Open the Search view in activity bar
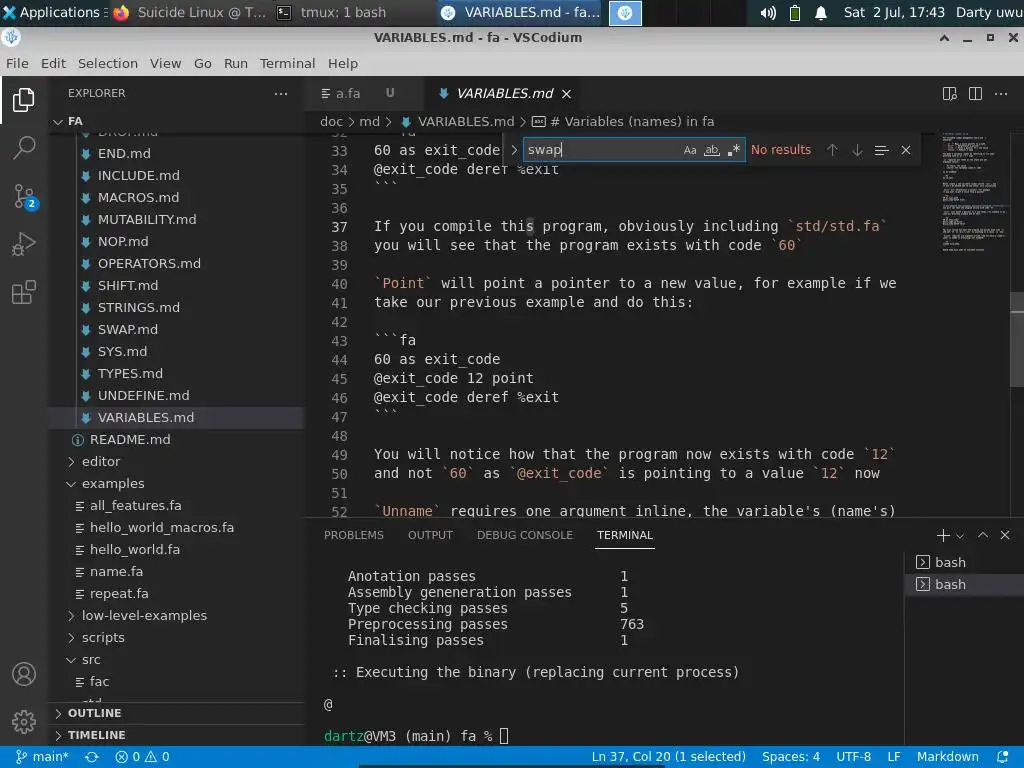Screen dimensions: 1024x768 pyautogui.click(x=24, y=148)
